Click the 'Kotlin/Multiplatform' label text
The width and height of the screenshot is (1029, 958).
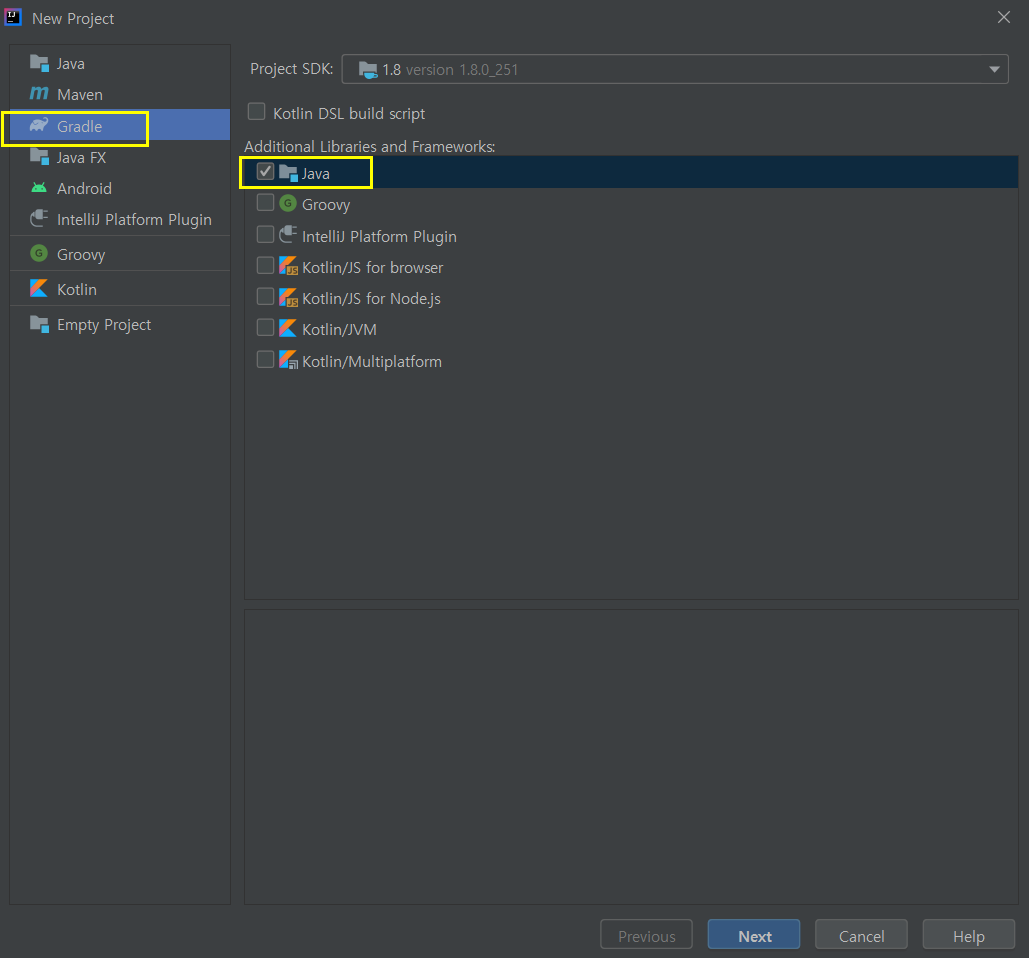(371, 362)
